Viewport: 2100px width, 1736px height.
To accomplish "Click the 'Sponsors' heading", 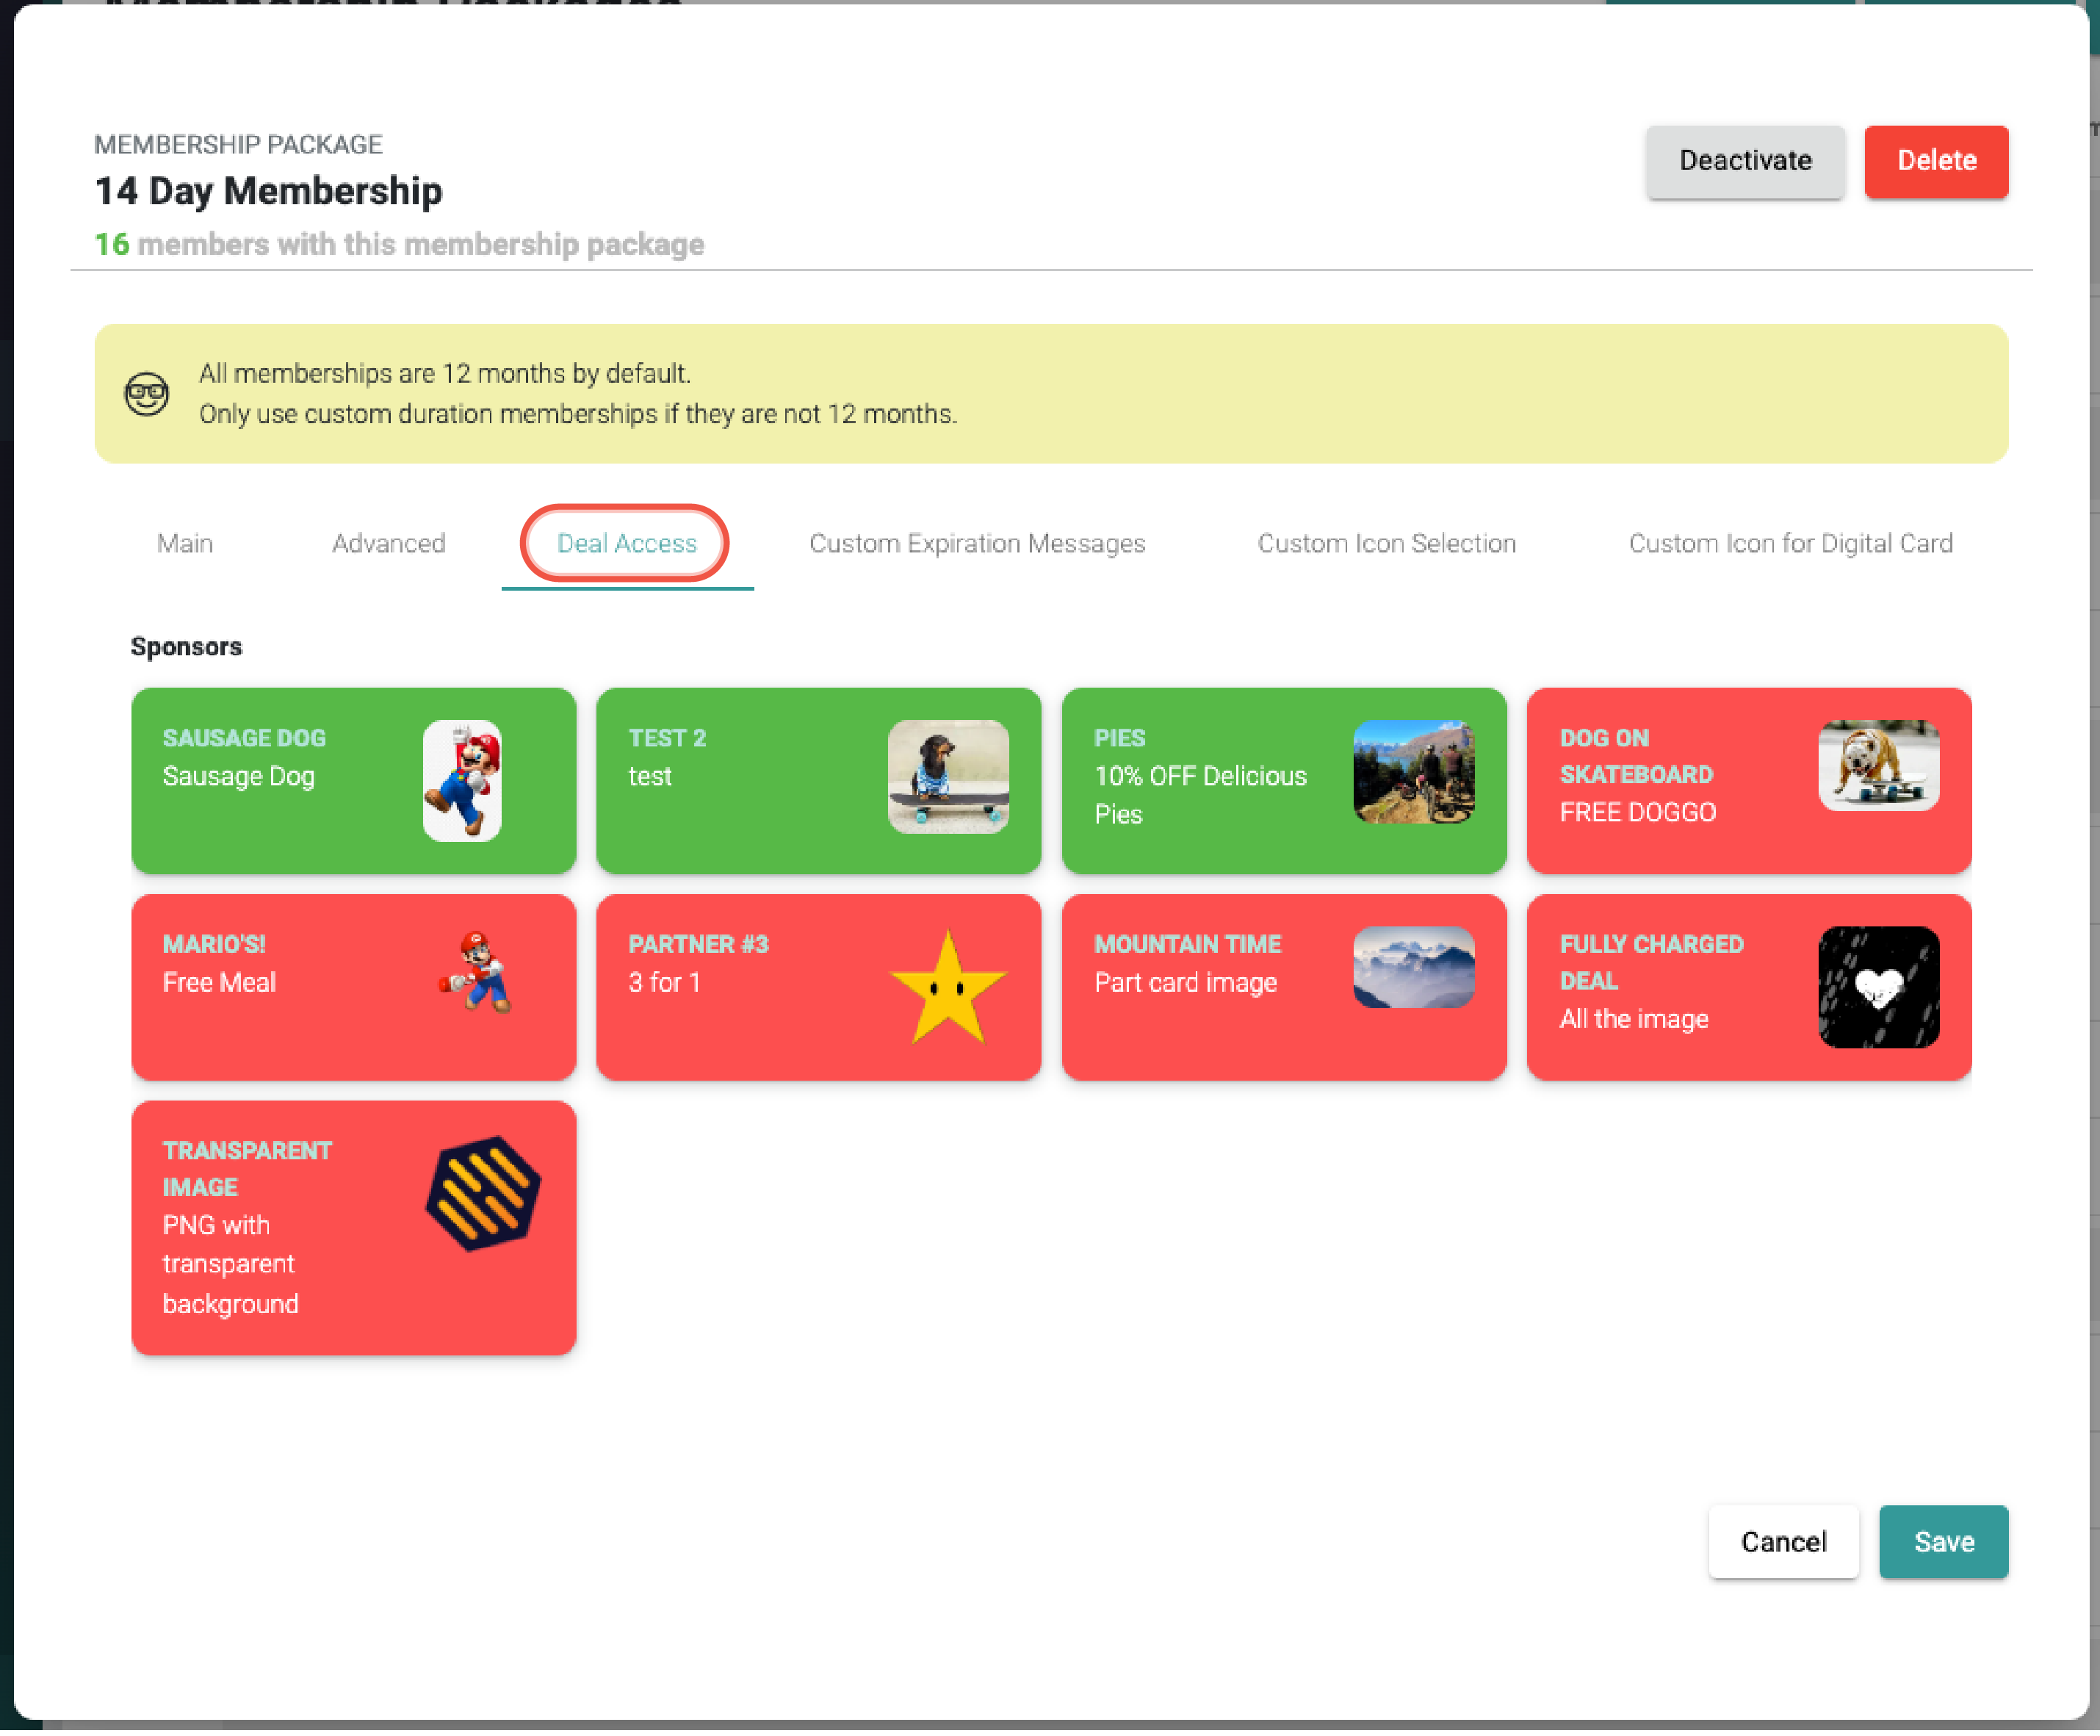I will [x=186, y=647].
